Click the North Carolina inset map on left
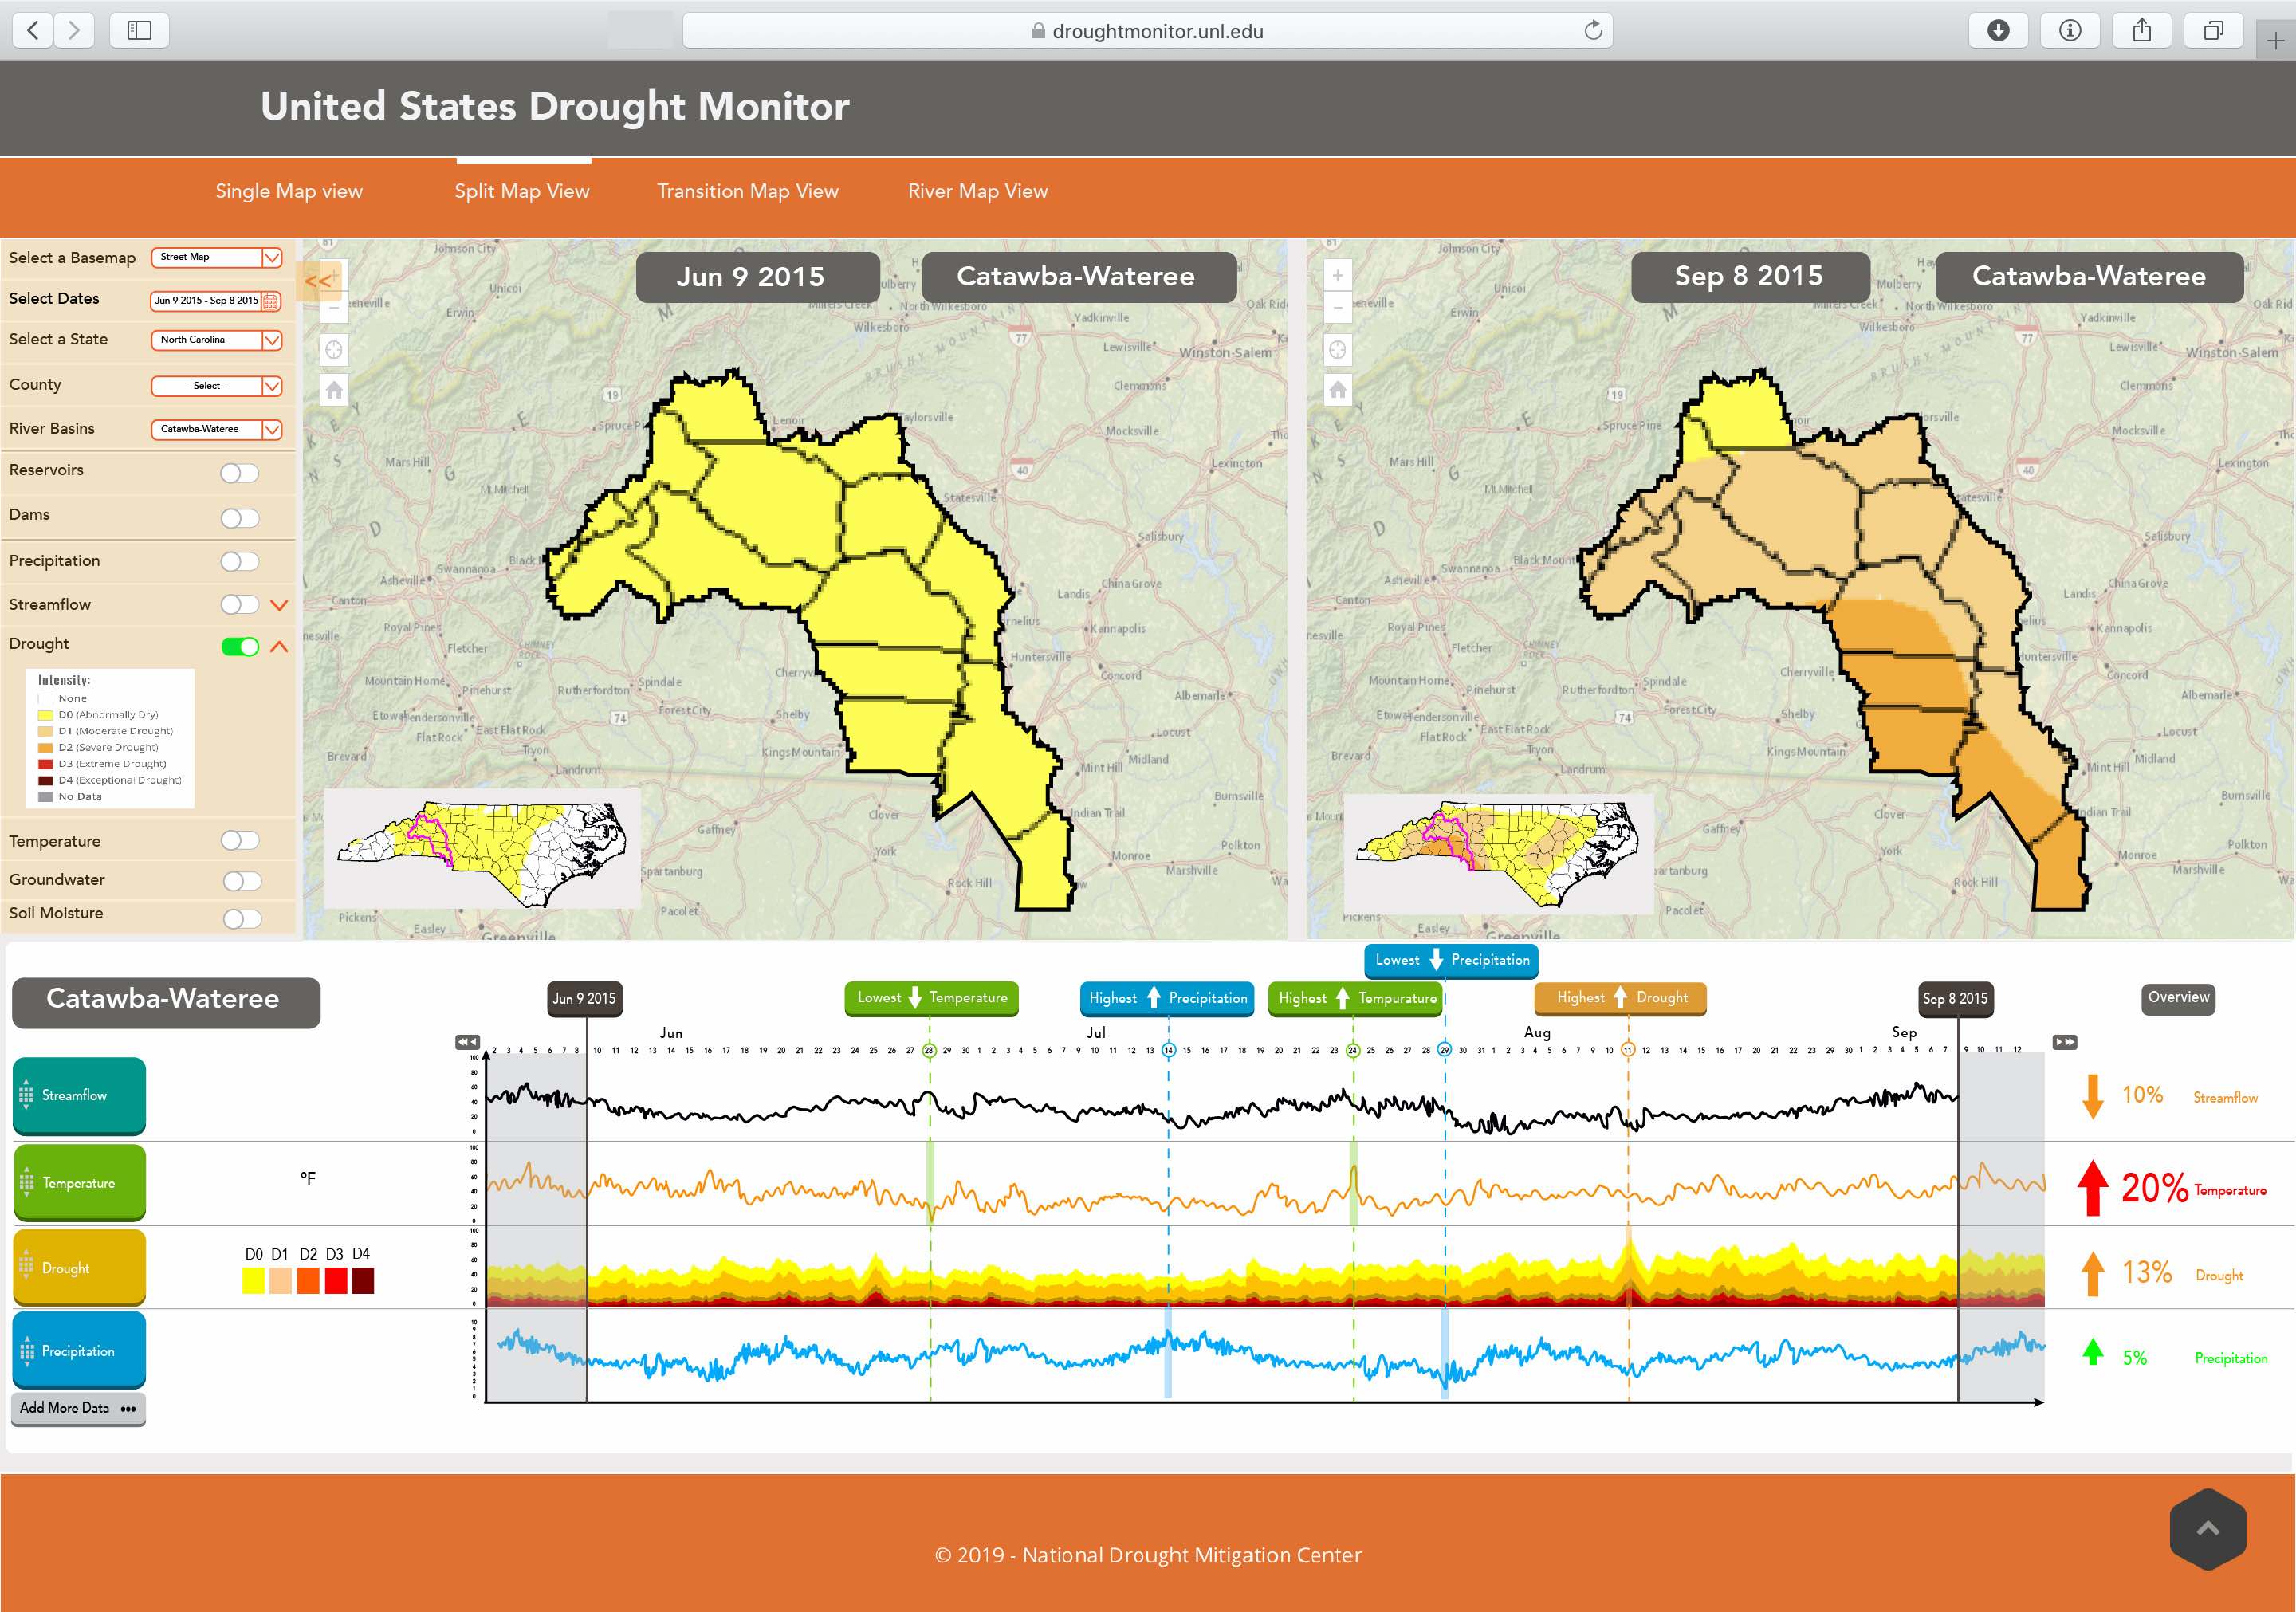This screenshot has height=1612, width=2296. pyautogui.click(x=483, y=850)
